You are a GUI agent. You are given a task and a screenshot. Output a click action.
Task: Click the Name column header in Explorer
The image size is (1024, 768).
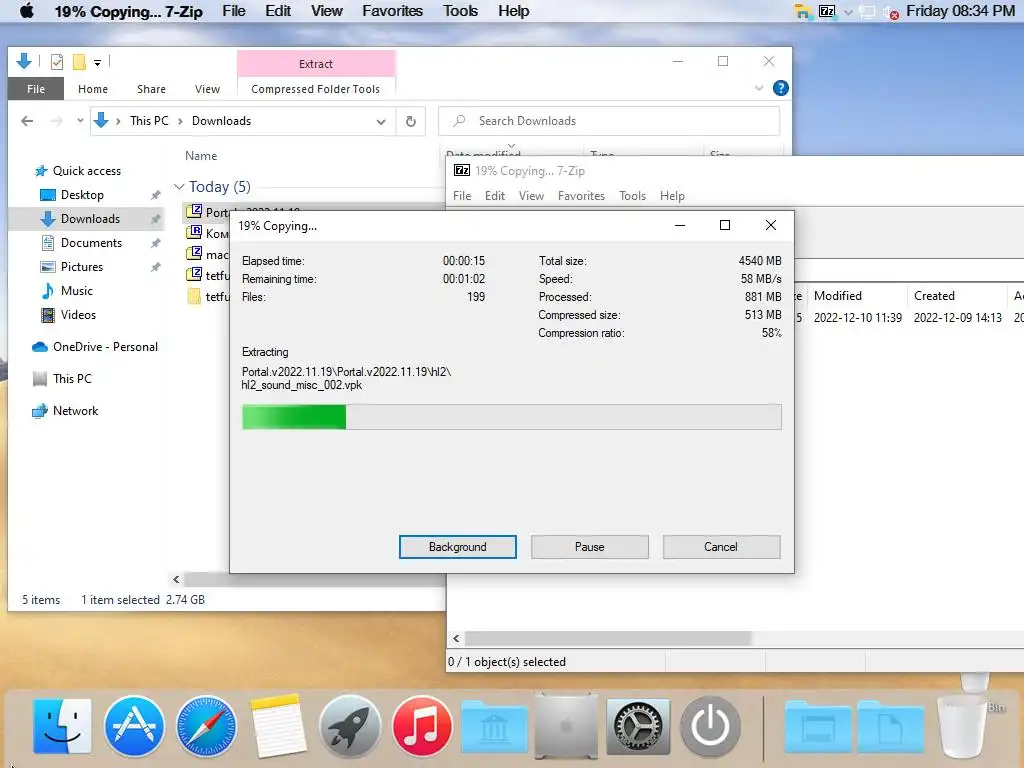coord(200,156)
